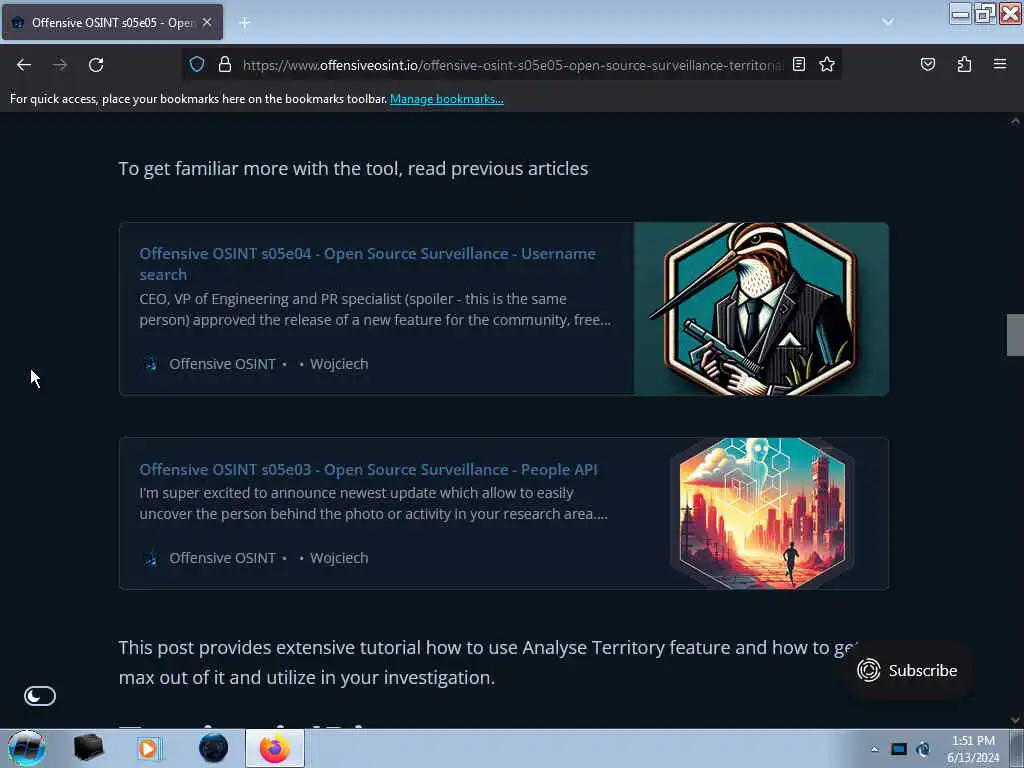
Task: Click the Firefox taskbar icon
Action: (275, 748)
